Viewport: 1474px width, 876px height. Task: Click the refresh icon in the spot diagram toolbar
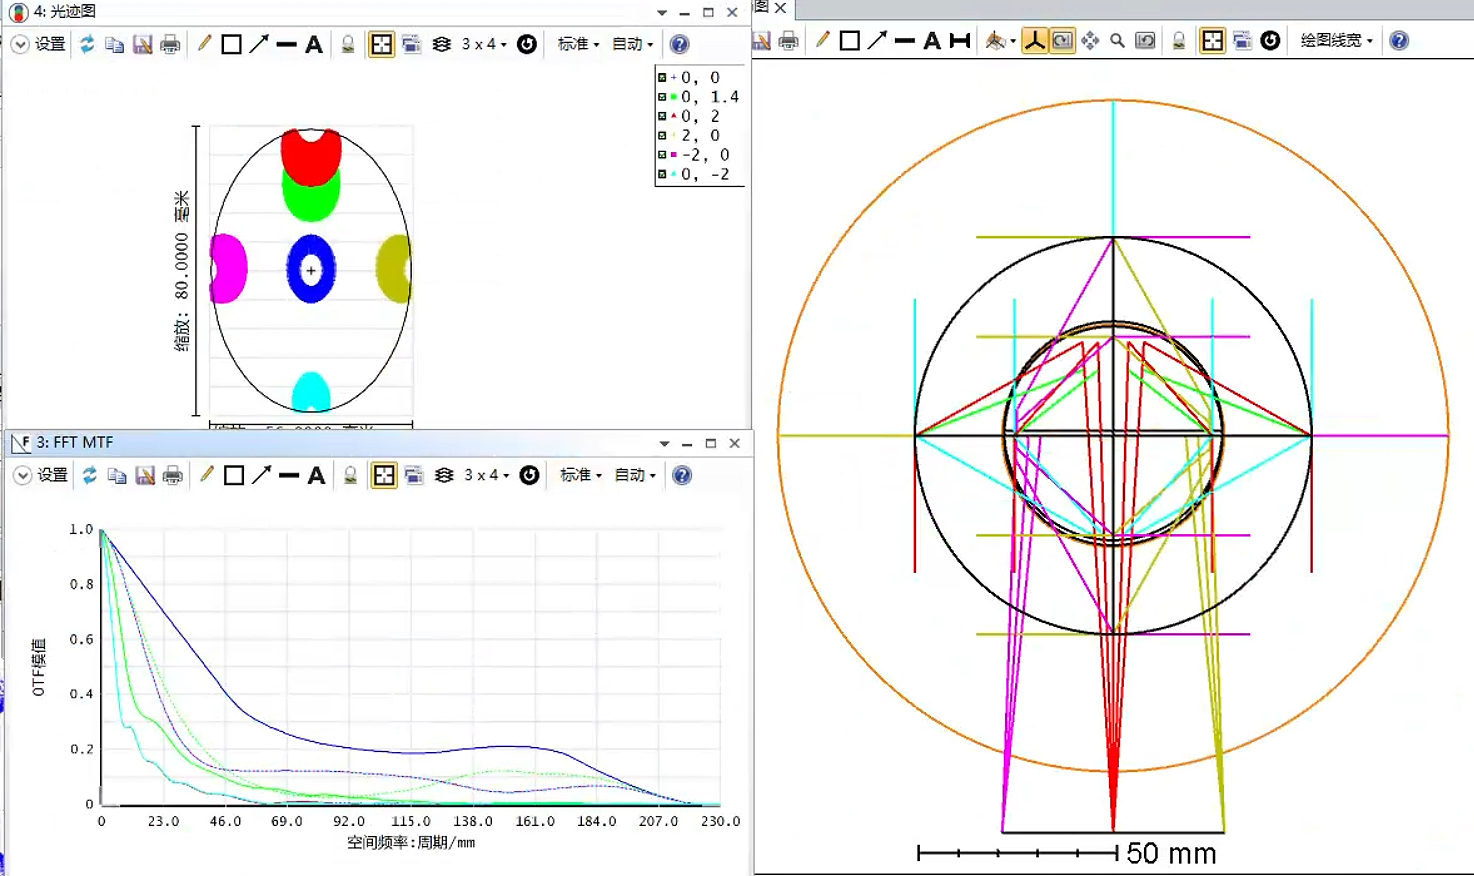pos(87,44)
